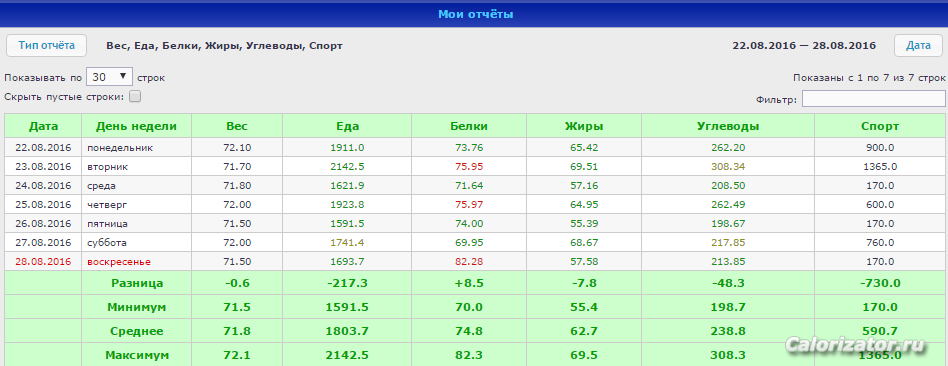Click the date range 22.08.2016 — 28.08.2016
The image size is (948, 366).
point(804,45)
